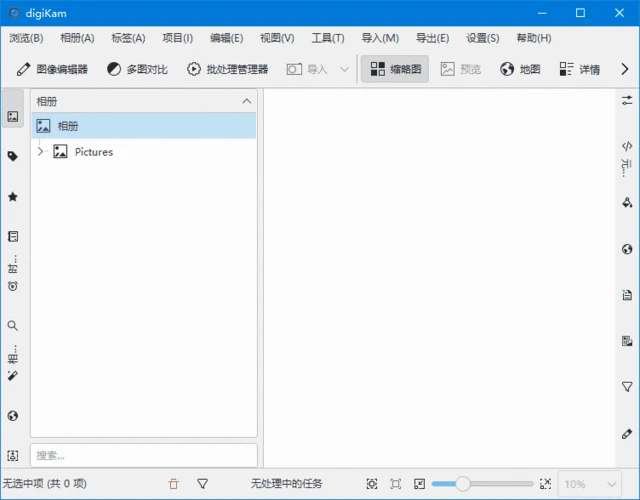
Task: Show more toolbar items with right chevron
Action: (625, 69)
